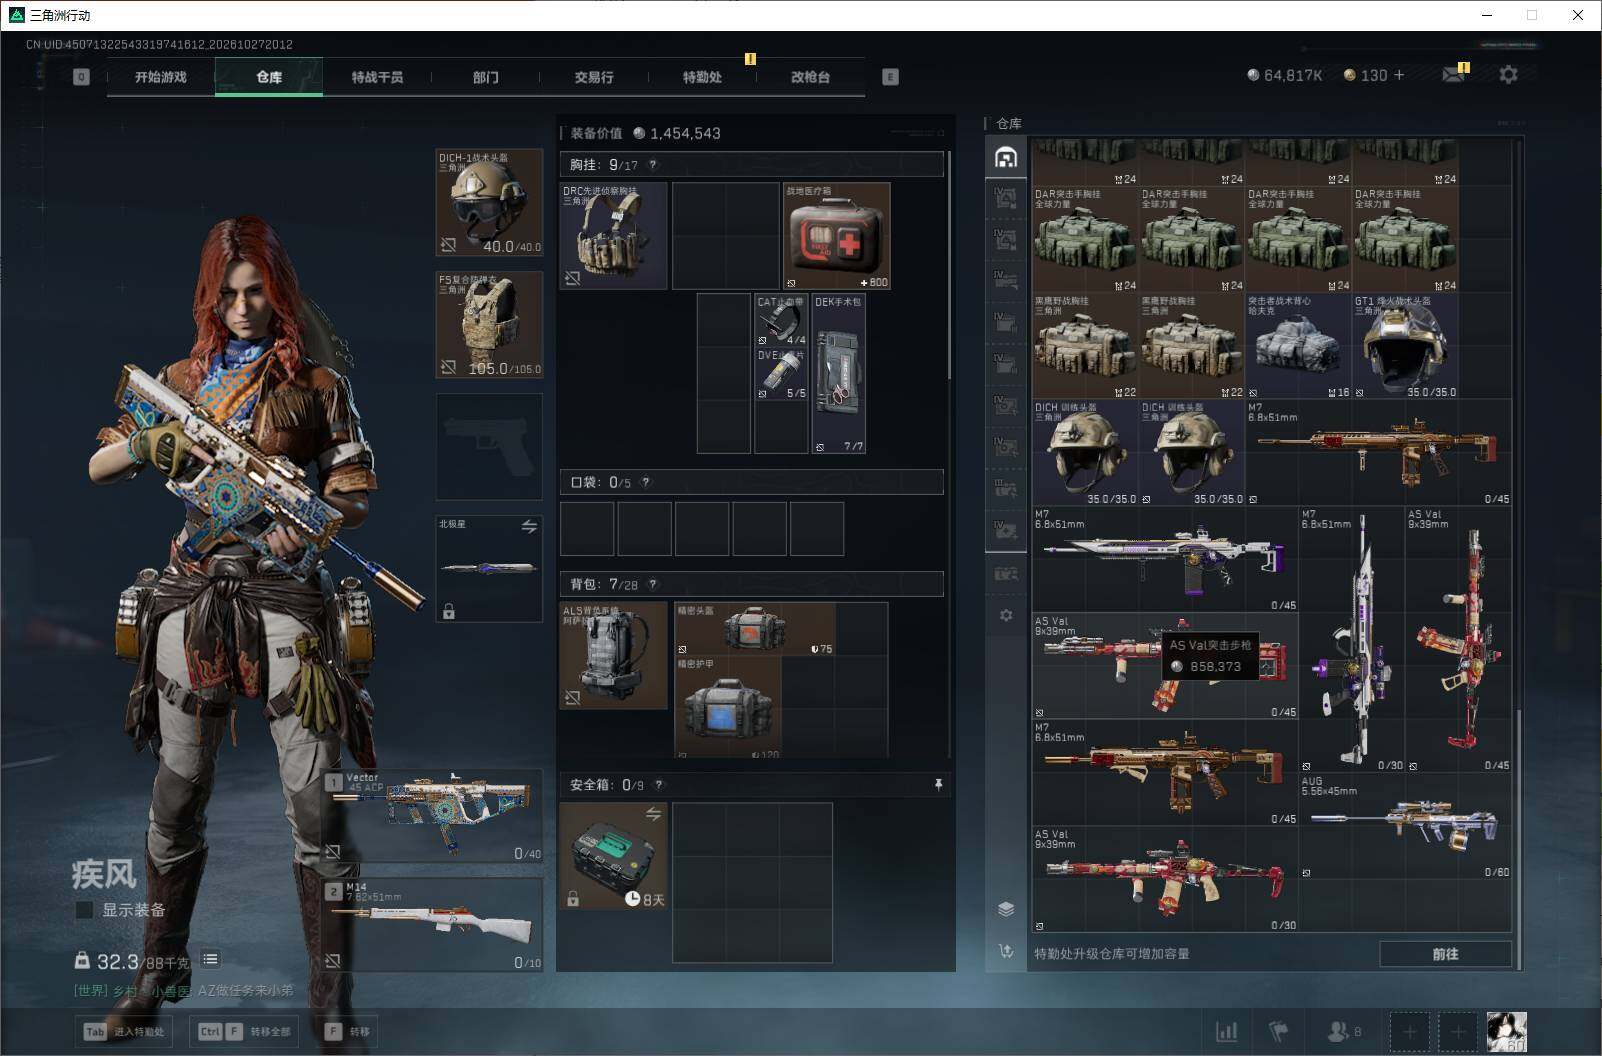1602x1056 pixels.
Task: Select the Vector .45 ACP weapon slot
Action: 433,815
